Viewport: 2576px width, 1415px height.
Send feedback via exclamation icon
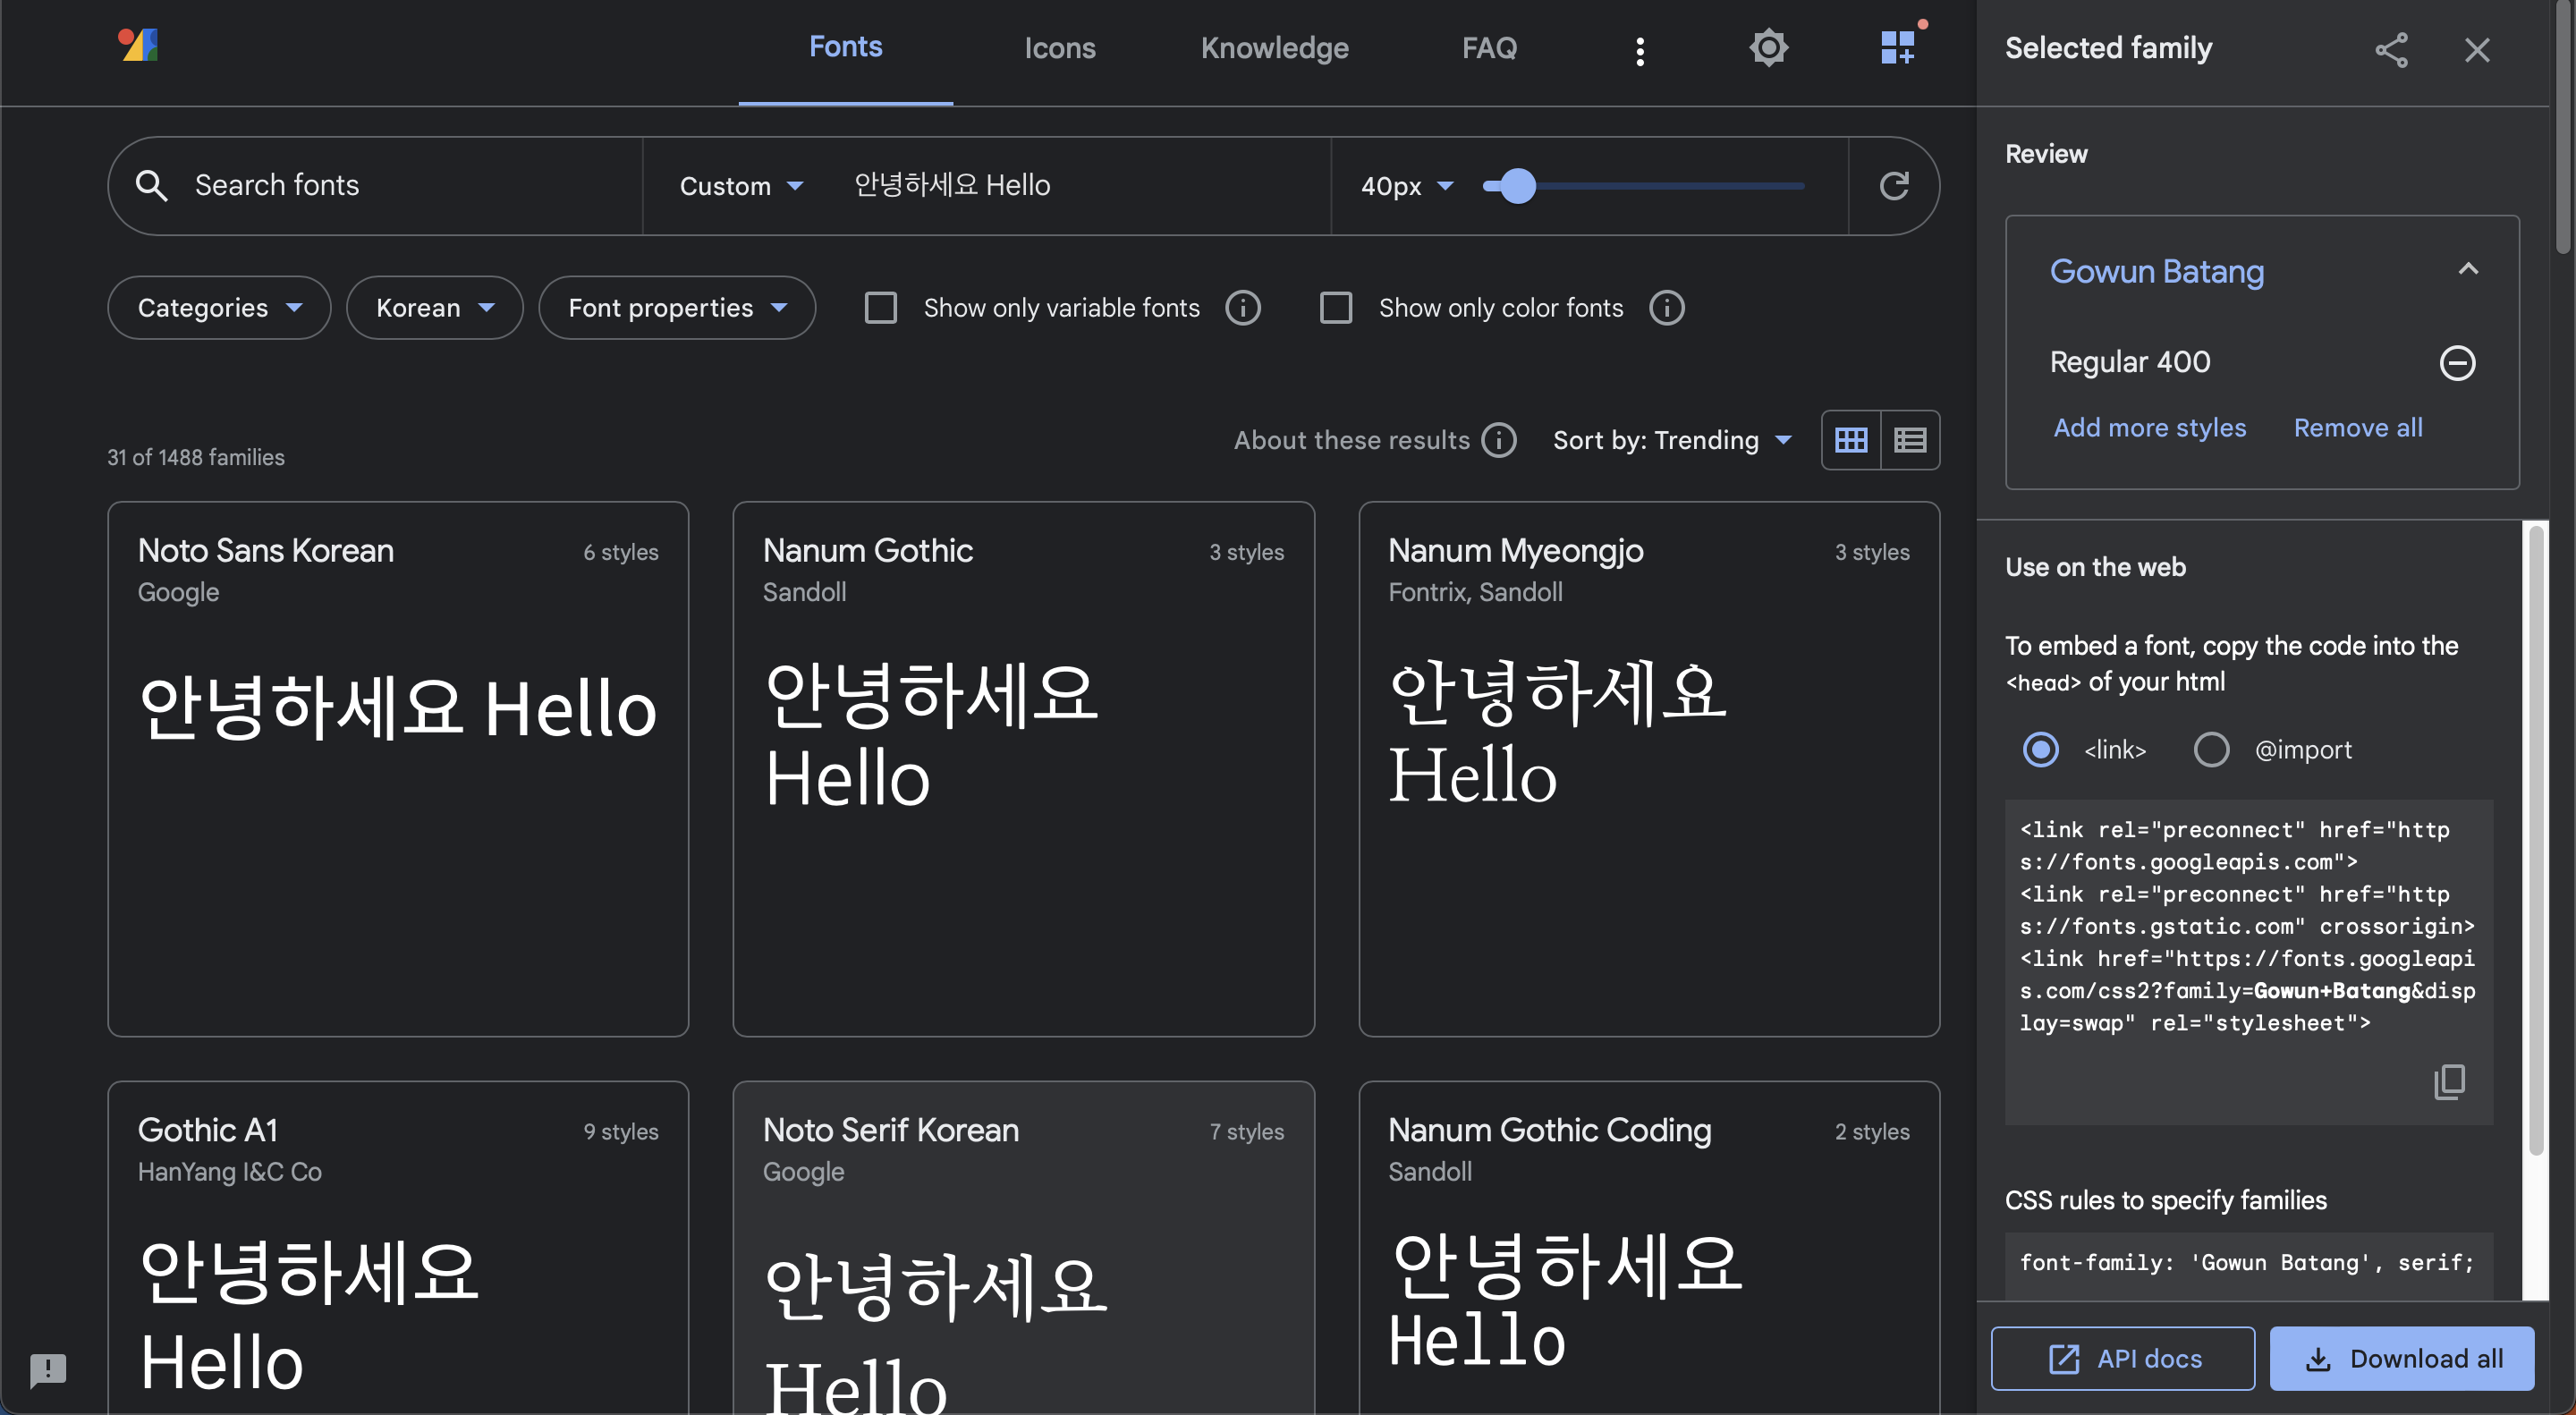pyautogui.click(x=47, y=1369)
